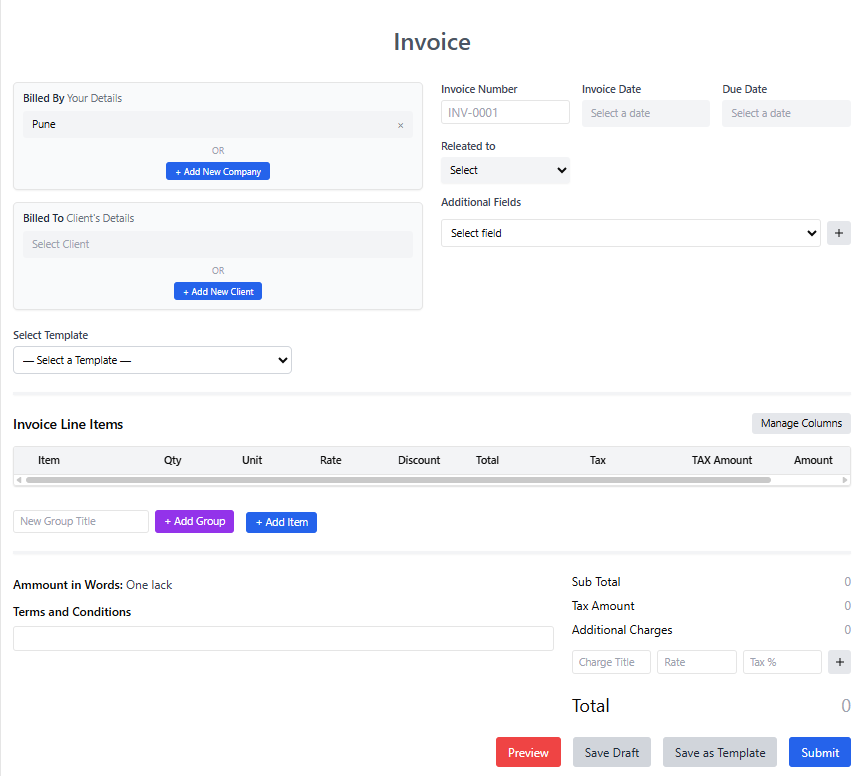Click Save as Template button
Viewport: 861px width, 776px height.
pyautogui.click(x=720, y=753)
